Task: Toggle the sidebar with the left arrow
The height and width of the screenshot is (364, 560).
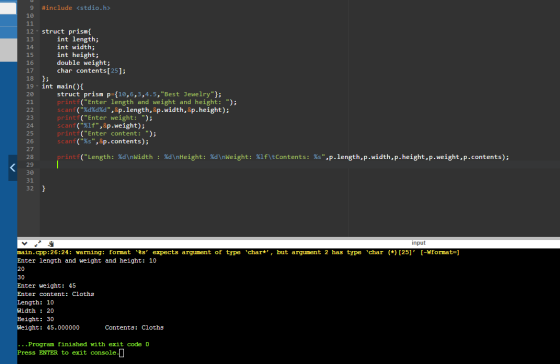Action: [12, 168]
